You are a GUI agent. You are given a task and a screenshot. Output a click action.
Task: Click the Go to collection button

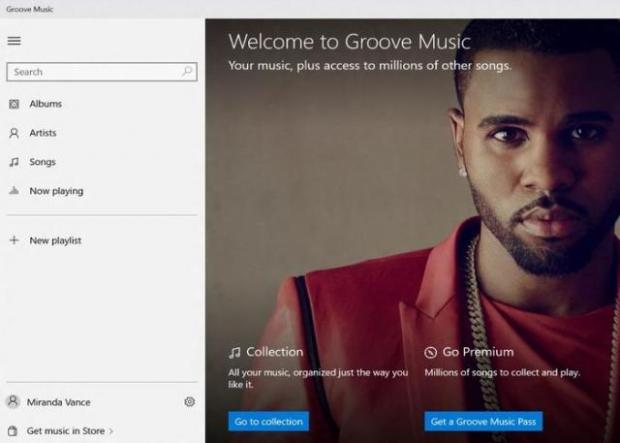[x=268, y=421]
